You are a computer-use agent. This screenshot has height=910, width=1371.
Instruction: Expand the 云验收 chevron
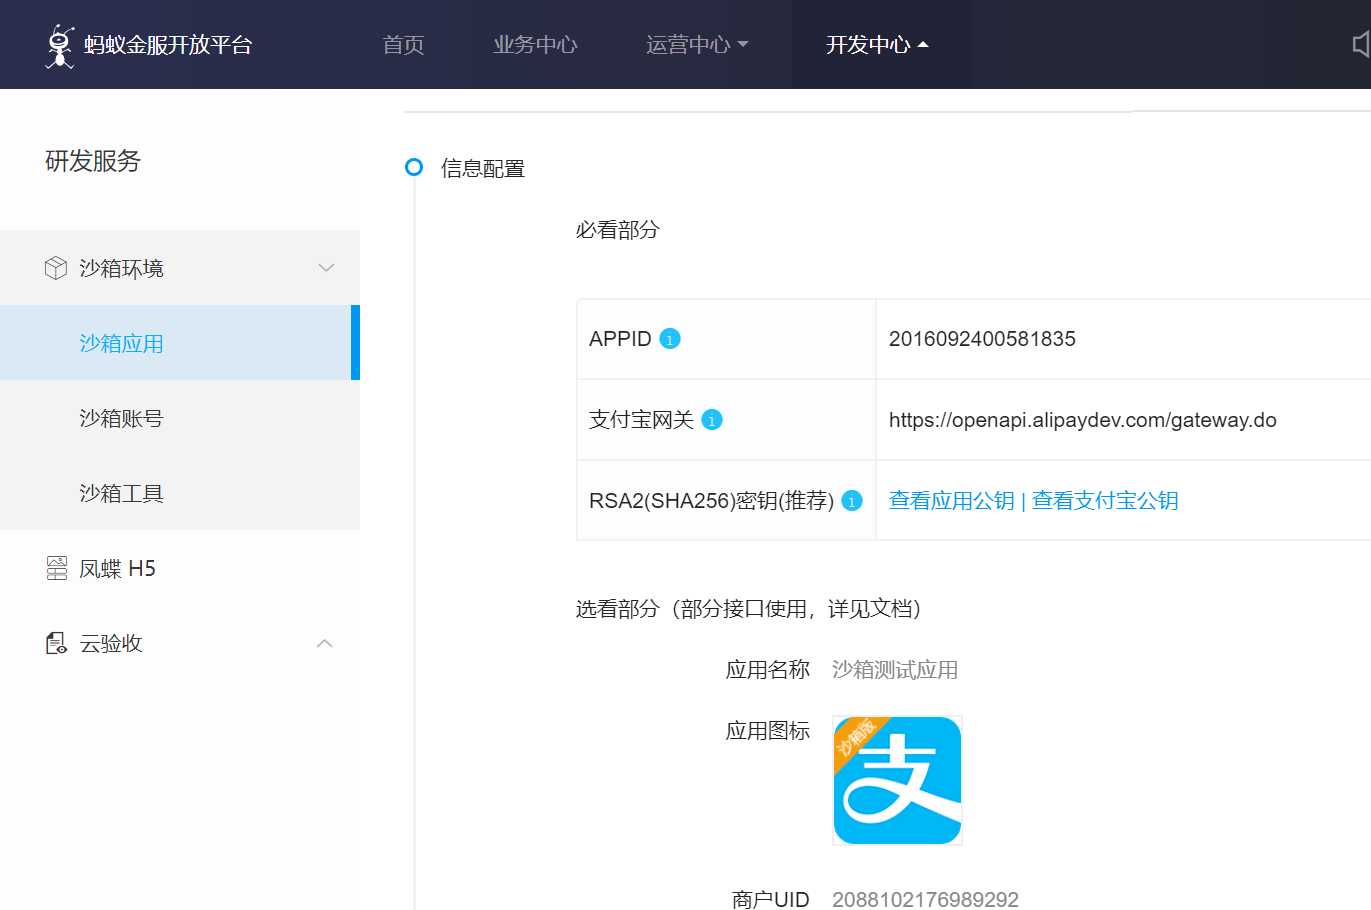325,643
